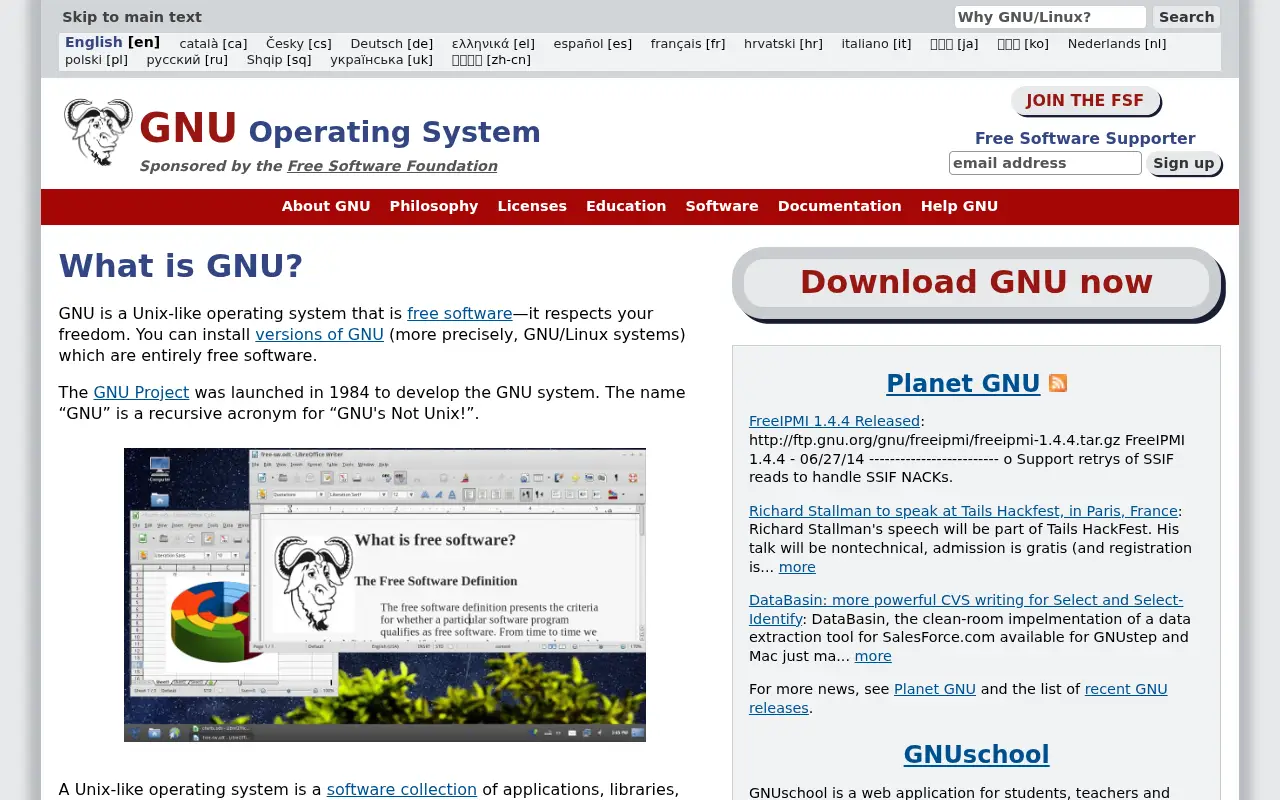Open the FreeIPMI 1.4.4 Released article

[834, 421]
